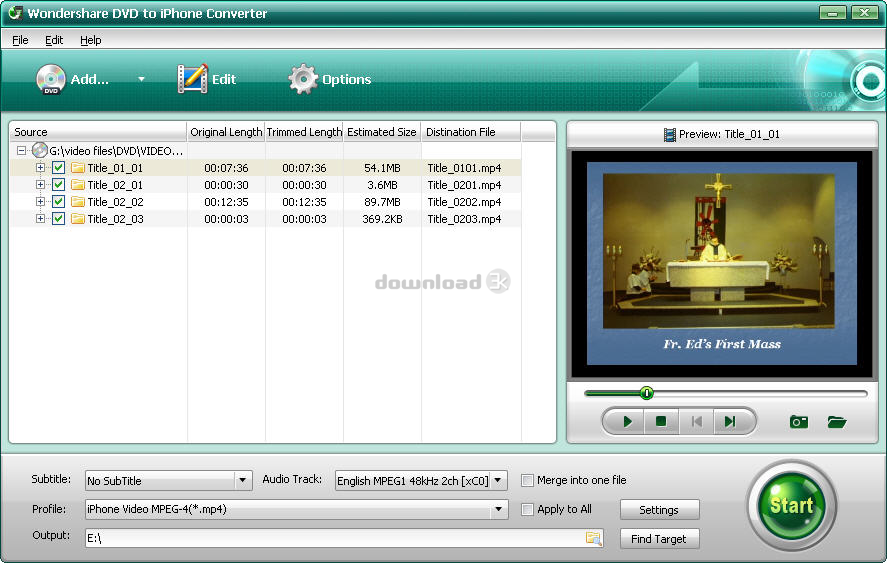Expand Title_02_03 tree node
The width and height of the screenshot is (887, 563).
pyautogui.click(x=40, y=218)
